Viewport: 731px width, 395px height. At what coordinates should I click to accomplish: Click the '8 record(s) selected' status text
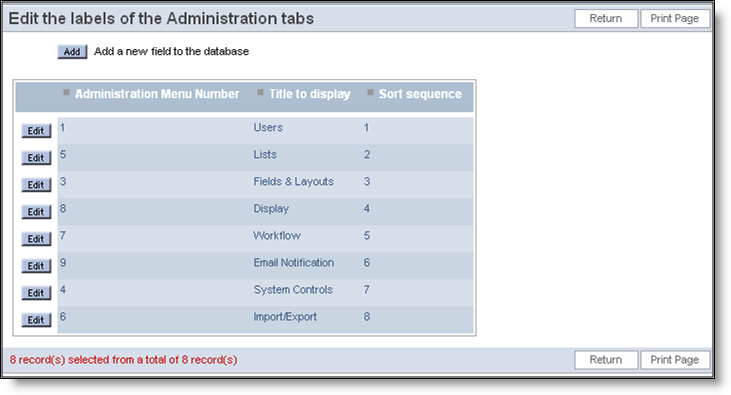click(124, 360)
